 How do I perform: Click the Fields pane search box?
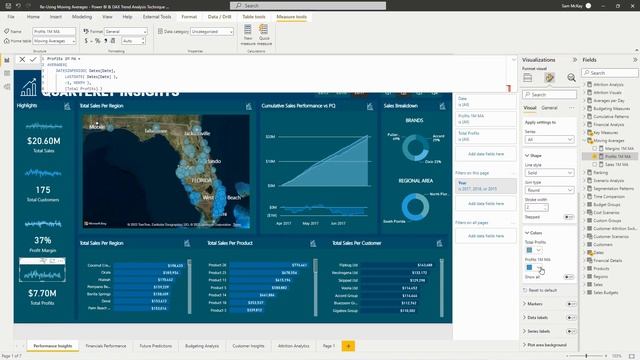[x=610, y=73]
